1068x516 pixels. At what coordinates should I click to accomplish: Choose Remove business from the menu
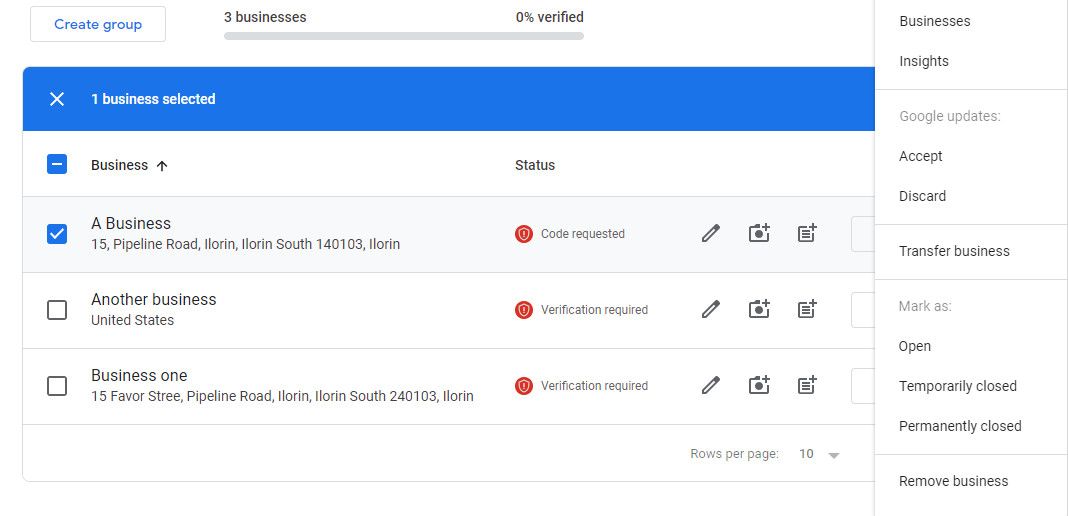pos(953,481)
